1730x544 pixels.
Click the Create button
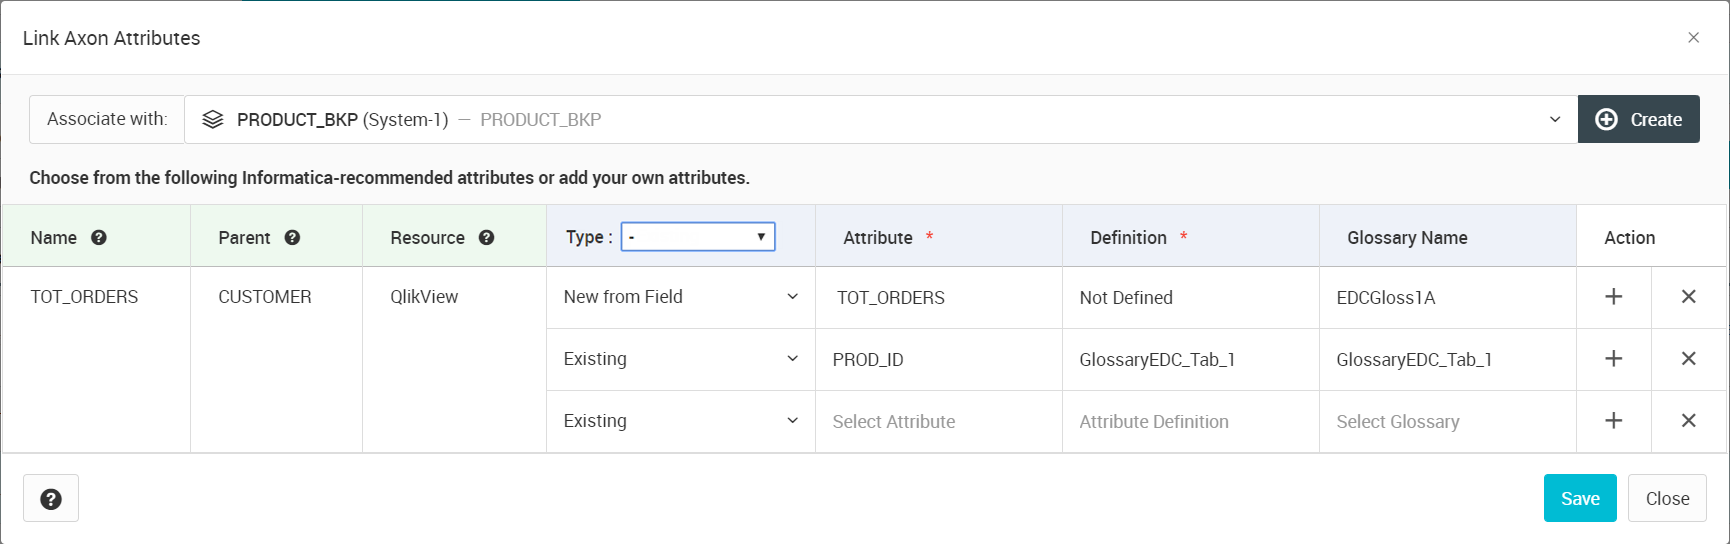point(1638,120)
